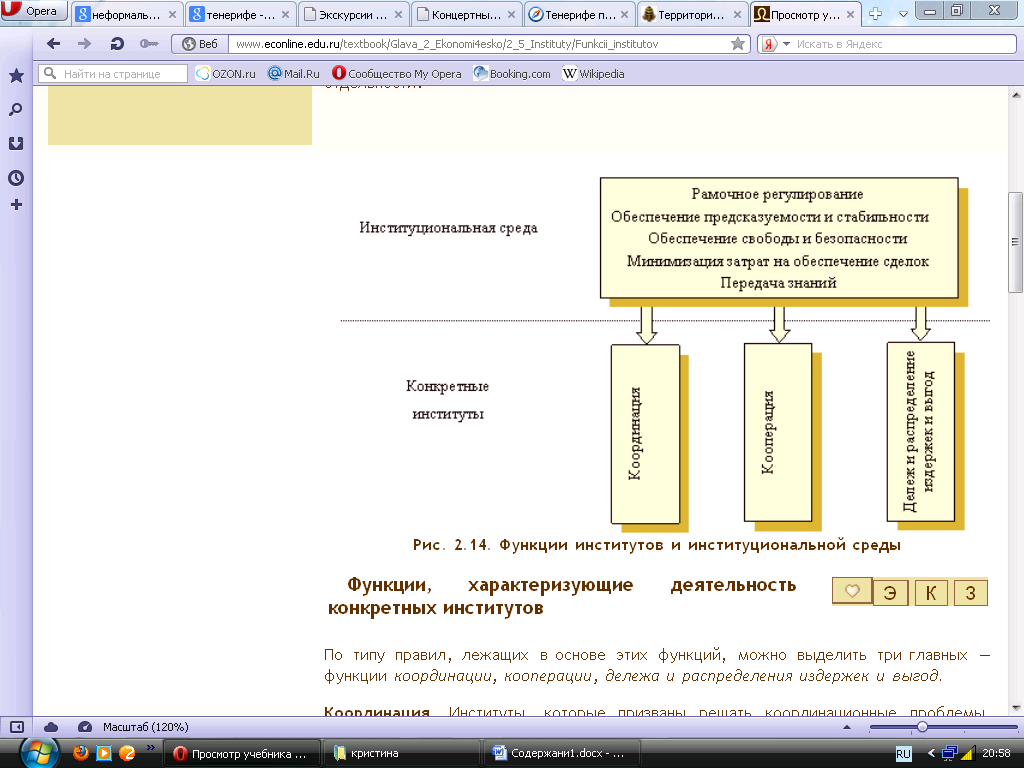
Task: Open the 'кристина' folder taskbar button
Action: [402, 754]
